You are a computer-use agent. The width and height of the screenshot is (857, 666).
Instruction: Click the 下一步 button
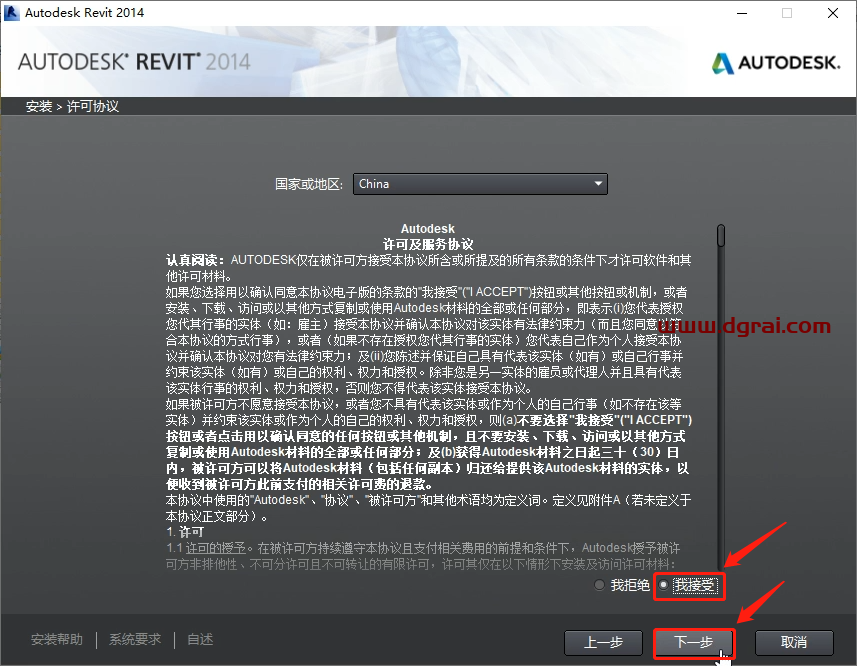(694, 642)
